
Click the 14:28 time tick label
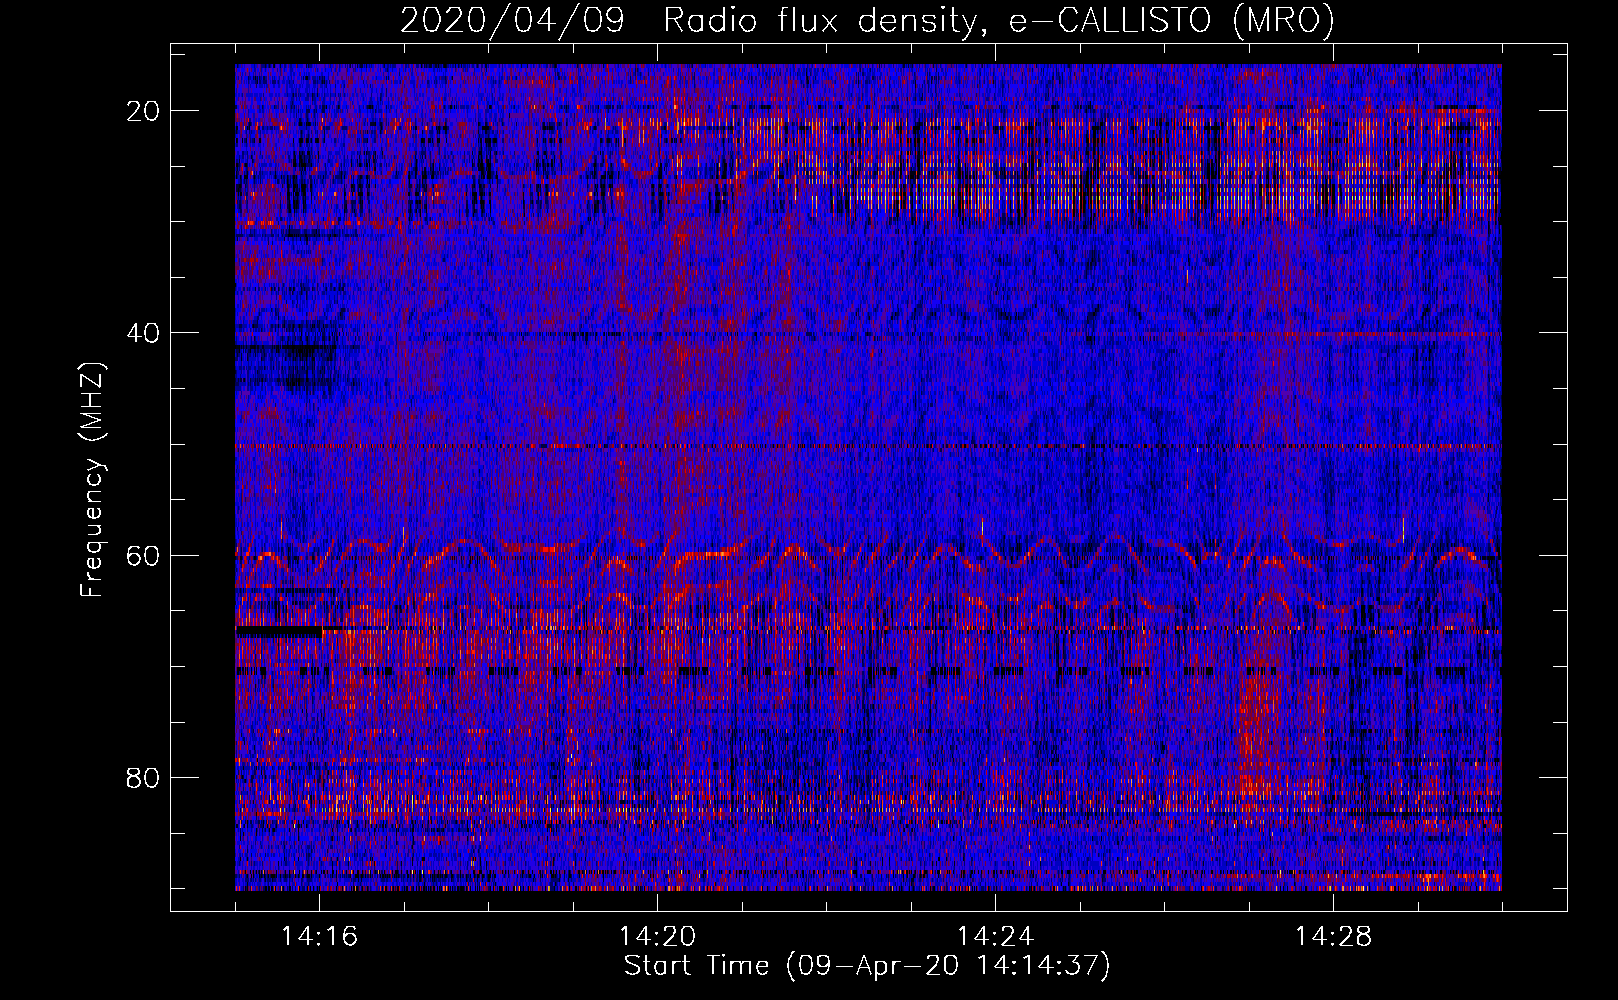pyautogui.click(x=1333, y=936)
